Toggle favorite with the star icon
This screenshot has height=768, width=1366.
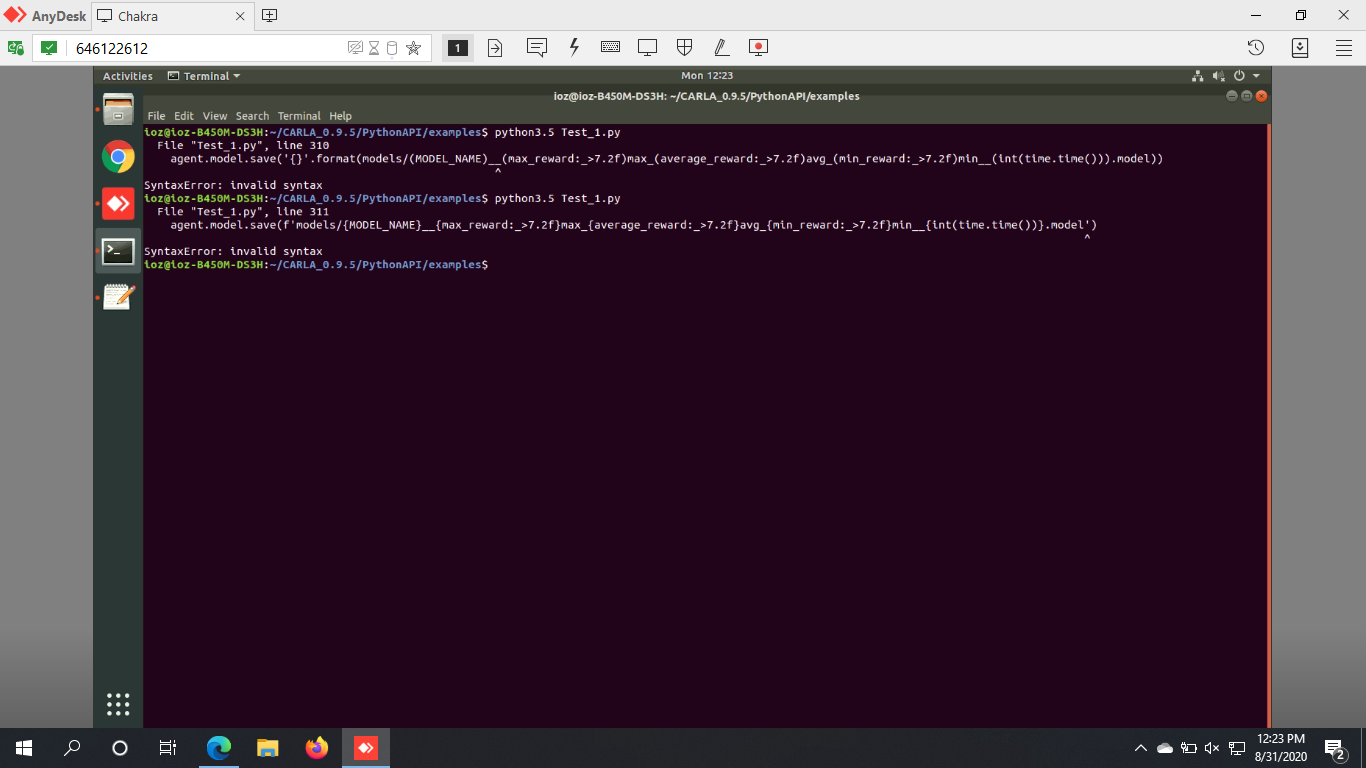click(413, 47)
